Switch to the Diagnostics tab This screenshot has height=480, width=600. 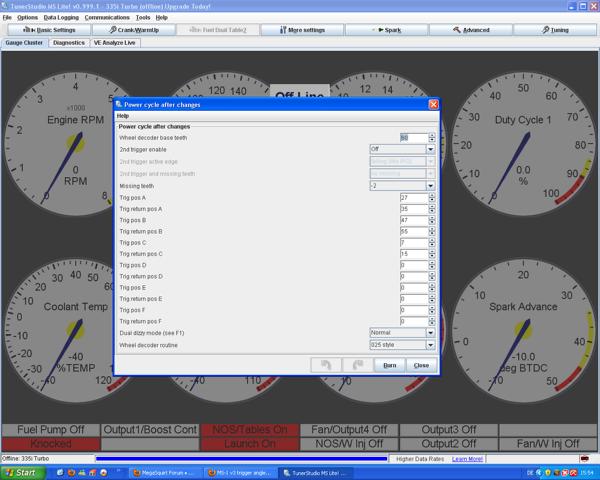click(x=69, y=43)
